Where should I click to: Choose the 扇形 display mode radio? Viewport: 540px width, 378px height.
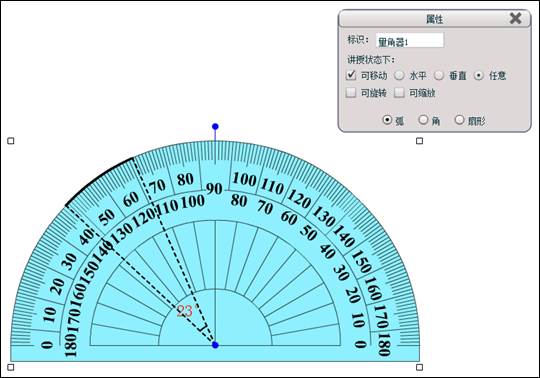459,120
